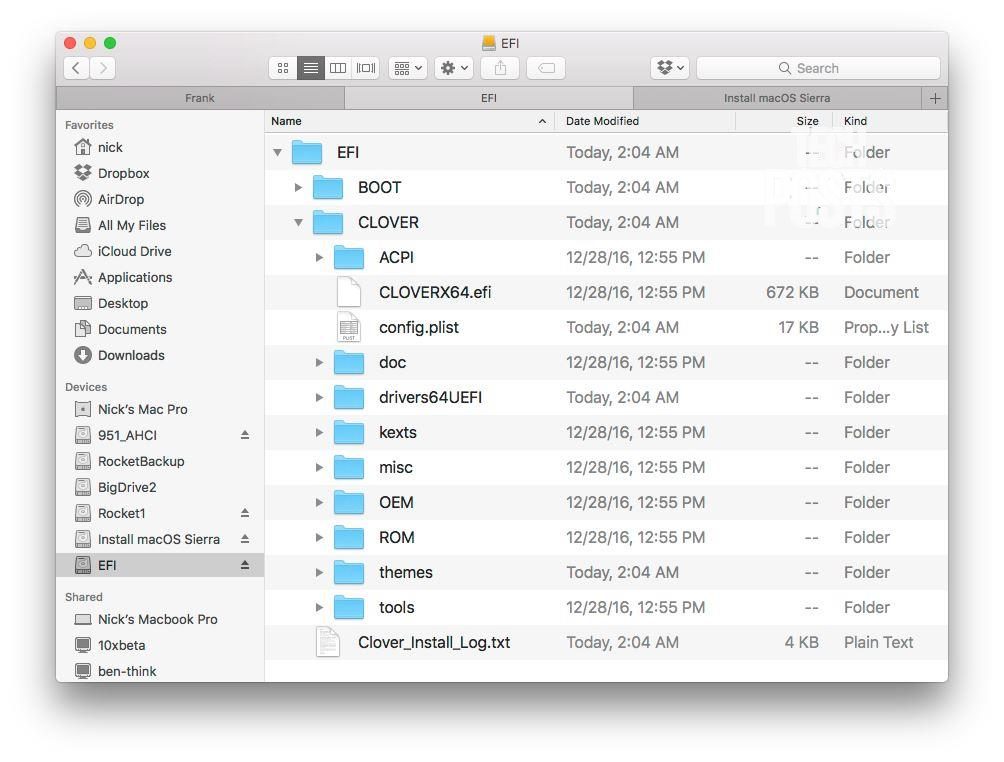Click the 672 KB size value
This screenshot has height=762, width=1004.
pos(792,292)
